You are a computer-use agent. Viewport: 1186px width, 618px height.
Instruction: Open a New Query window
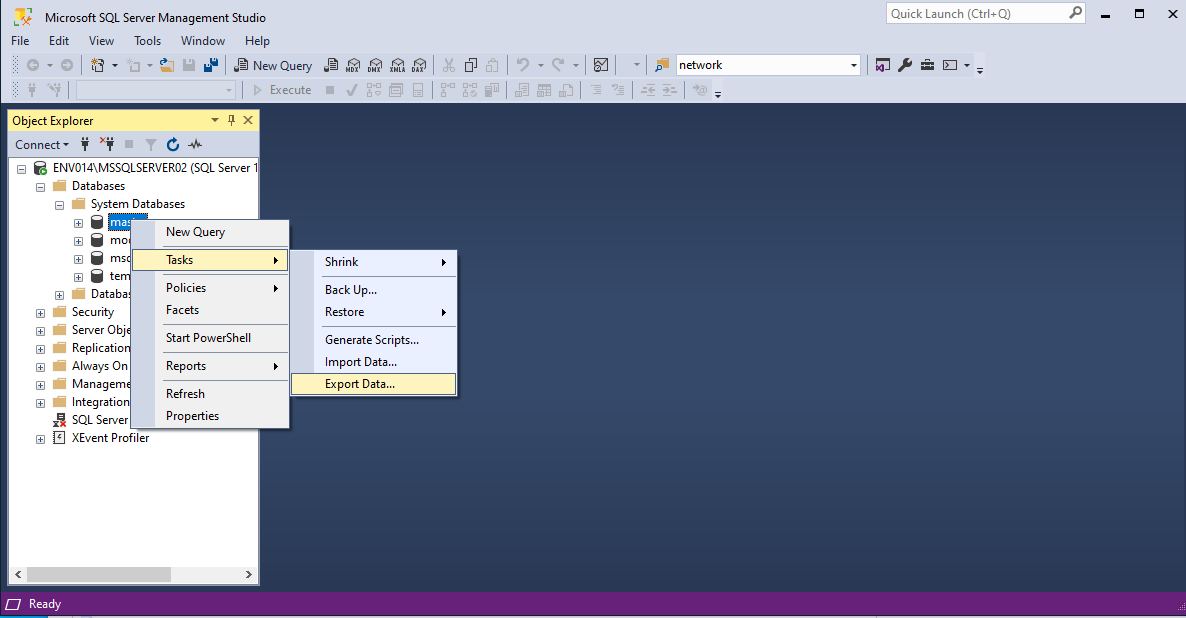[x=273, y=64]
